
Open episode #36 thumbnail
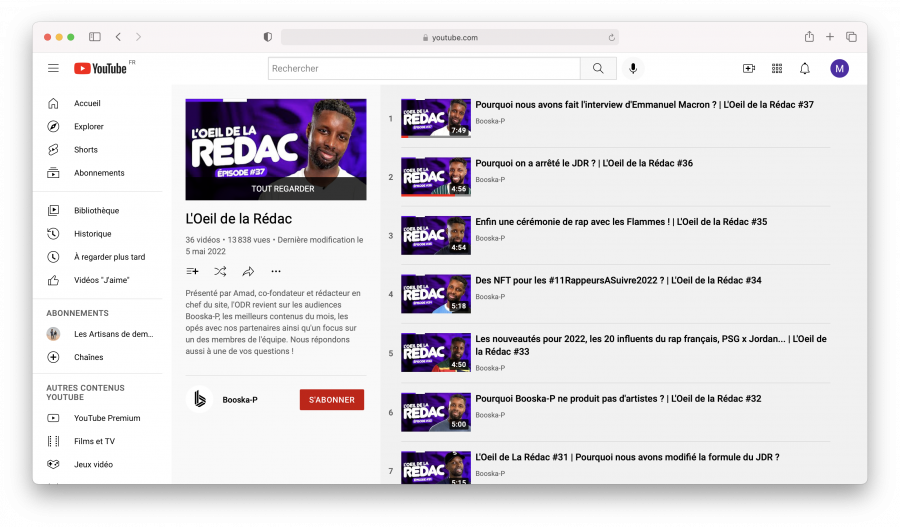(x=436, y=177)
